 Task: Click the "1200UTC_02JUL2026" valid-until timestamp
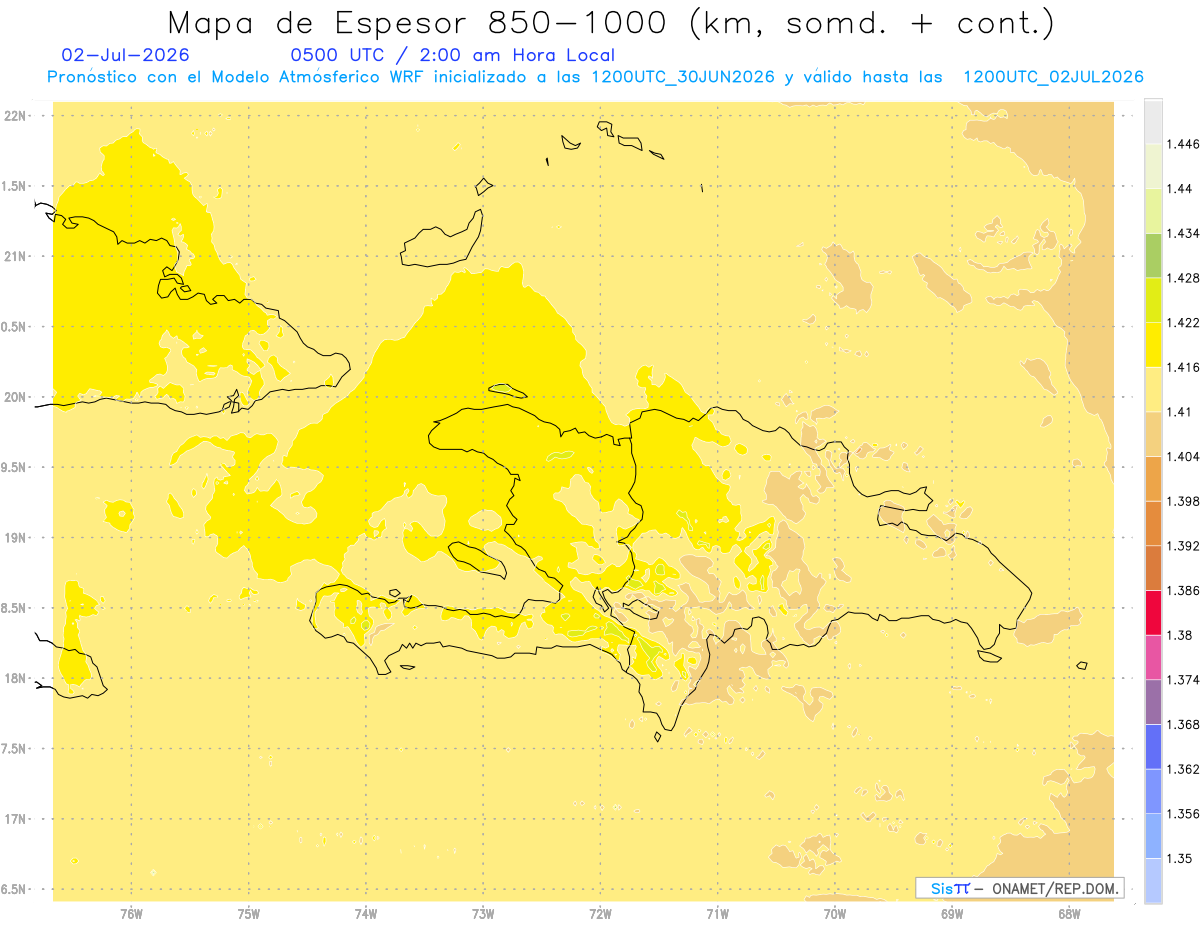pos(1053,77)
